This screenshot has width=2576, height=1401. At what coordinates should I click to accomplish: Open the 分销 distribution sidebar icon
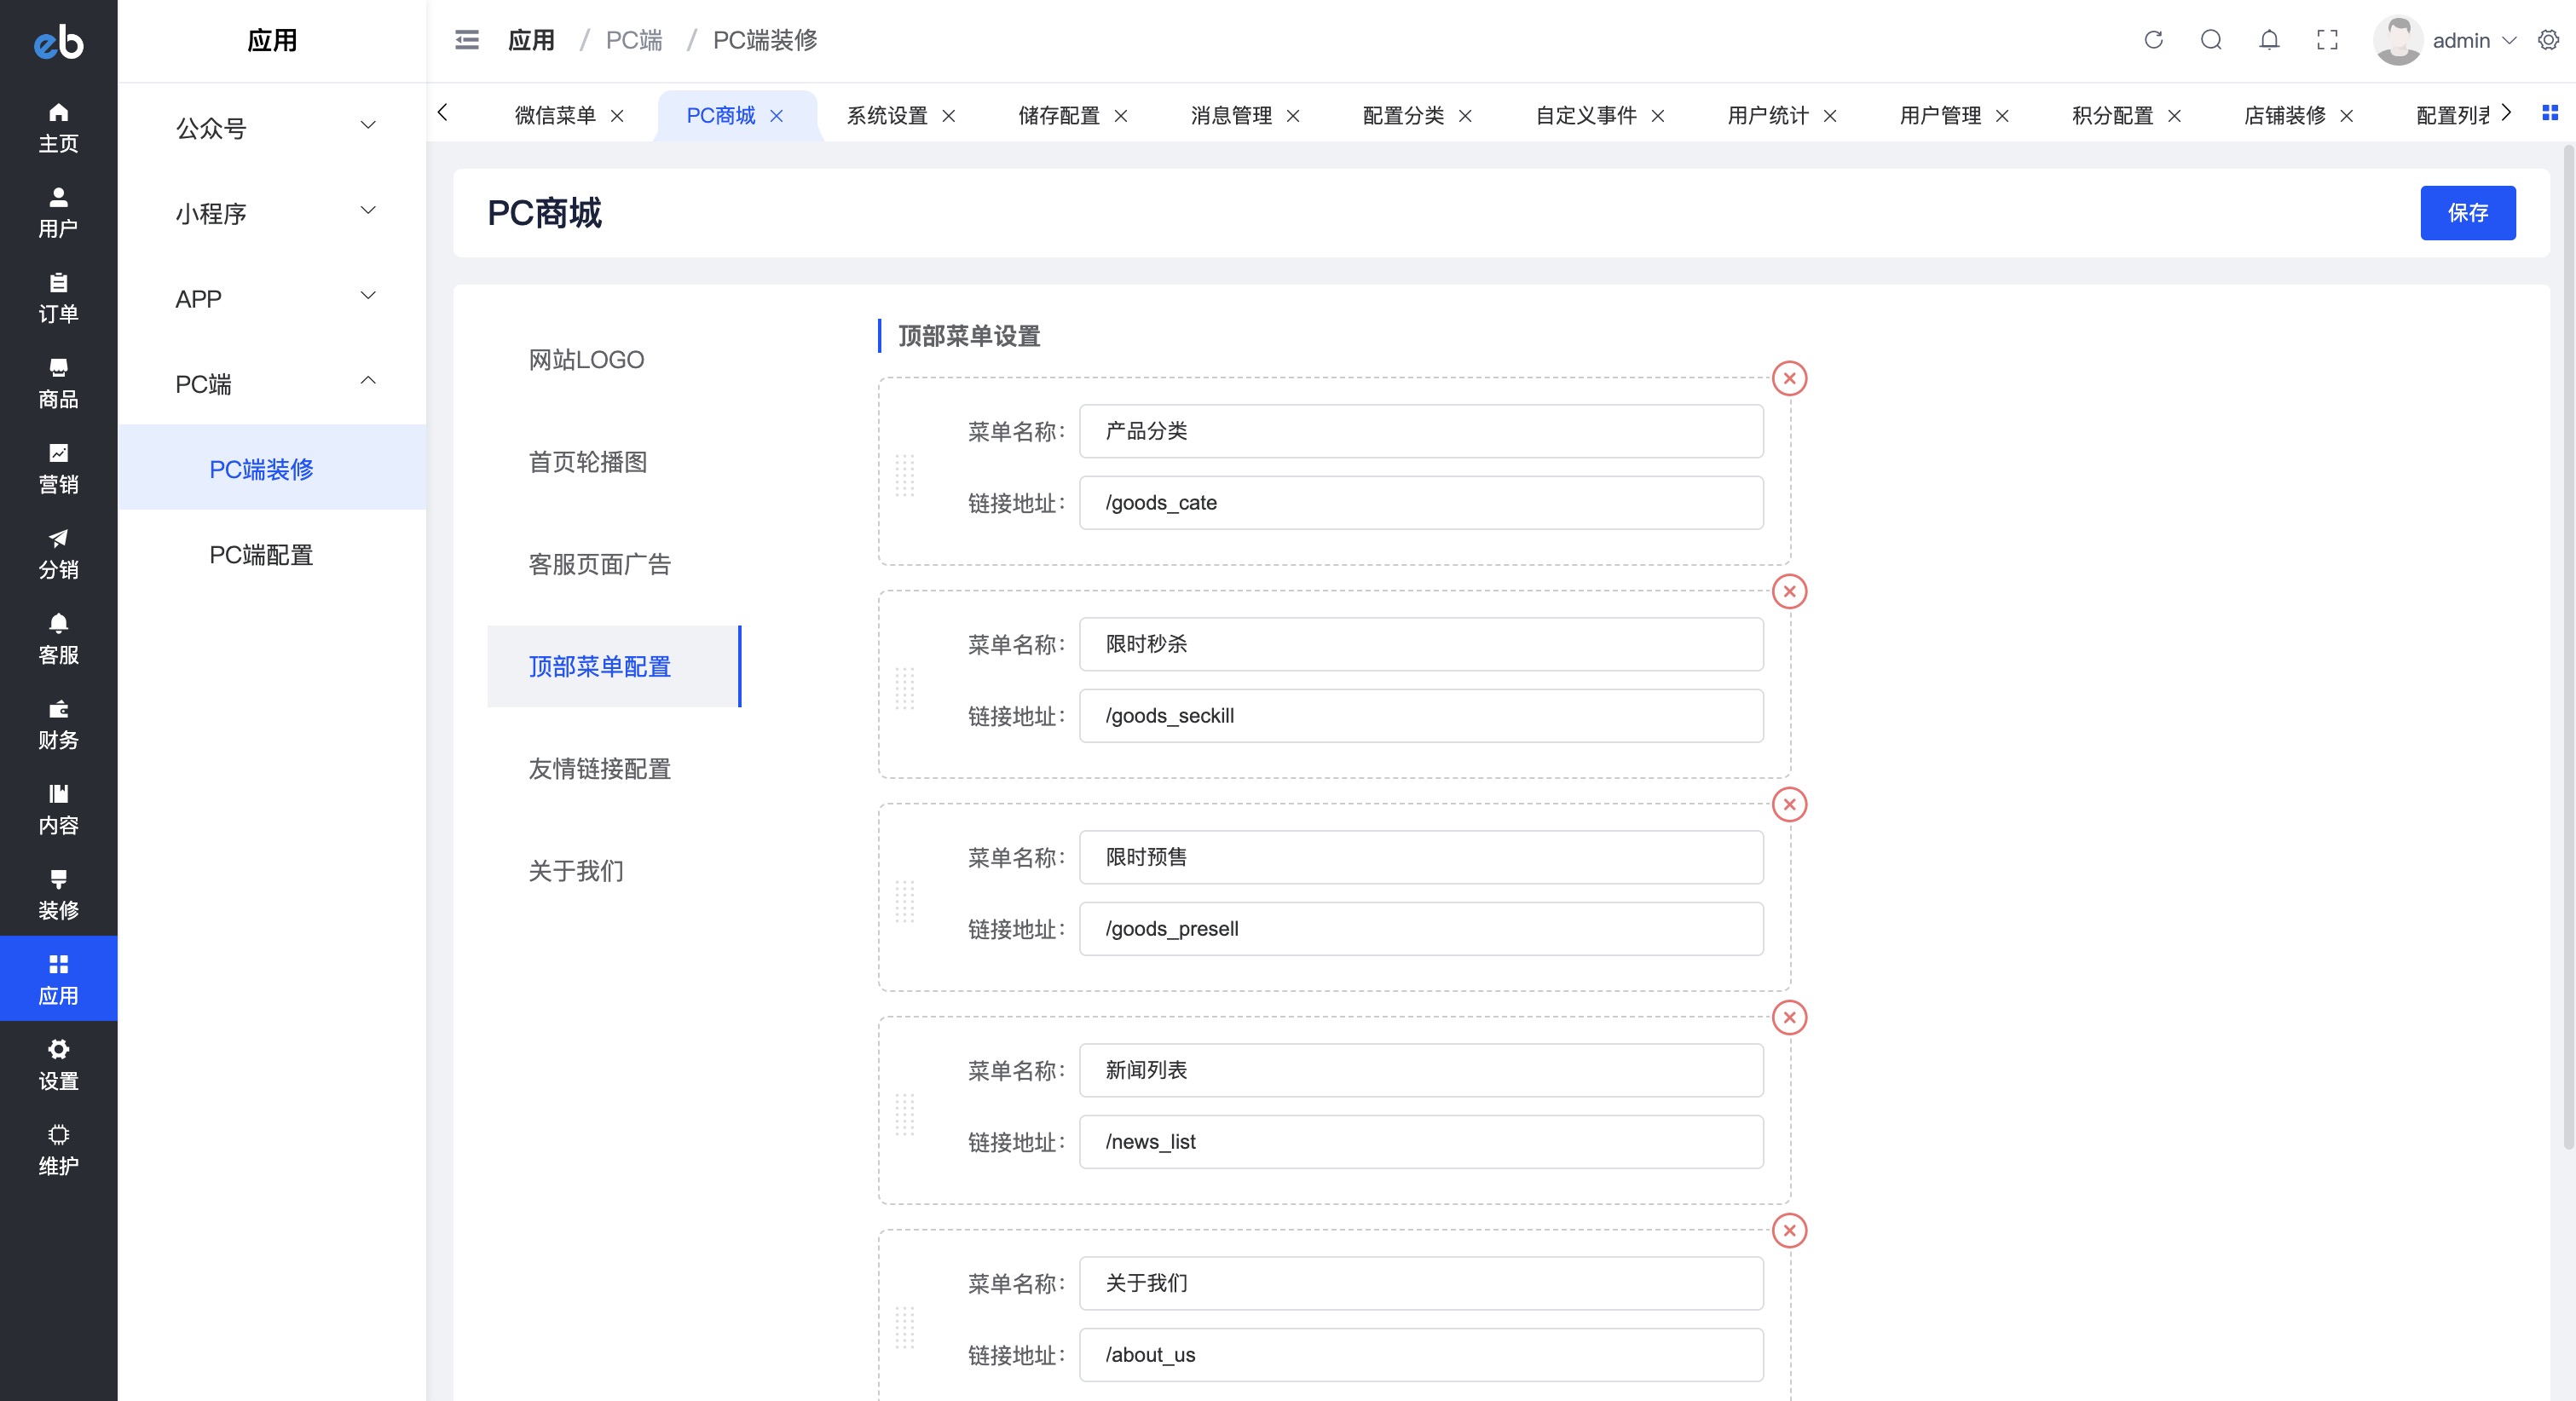(58, 553)
